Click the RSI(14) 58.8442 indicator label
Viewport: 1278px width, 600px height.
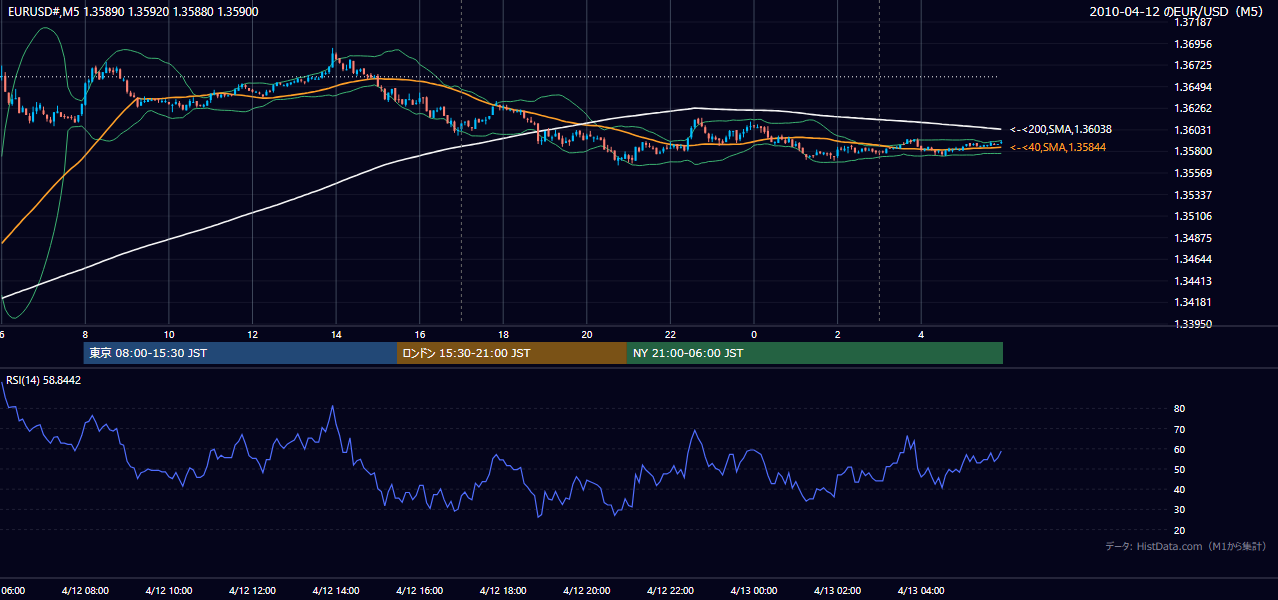coord(44,380)
